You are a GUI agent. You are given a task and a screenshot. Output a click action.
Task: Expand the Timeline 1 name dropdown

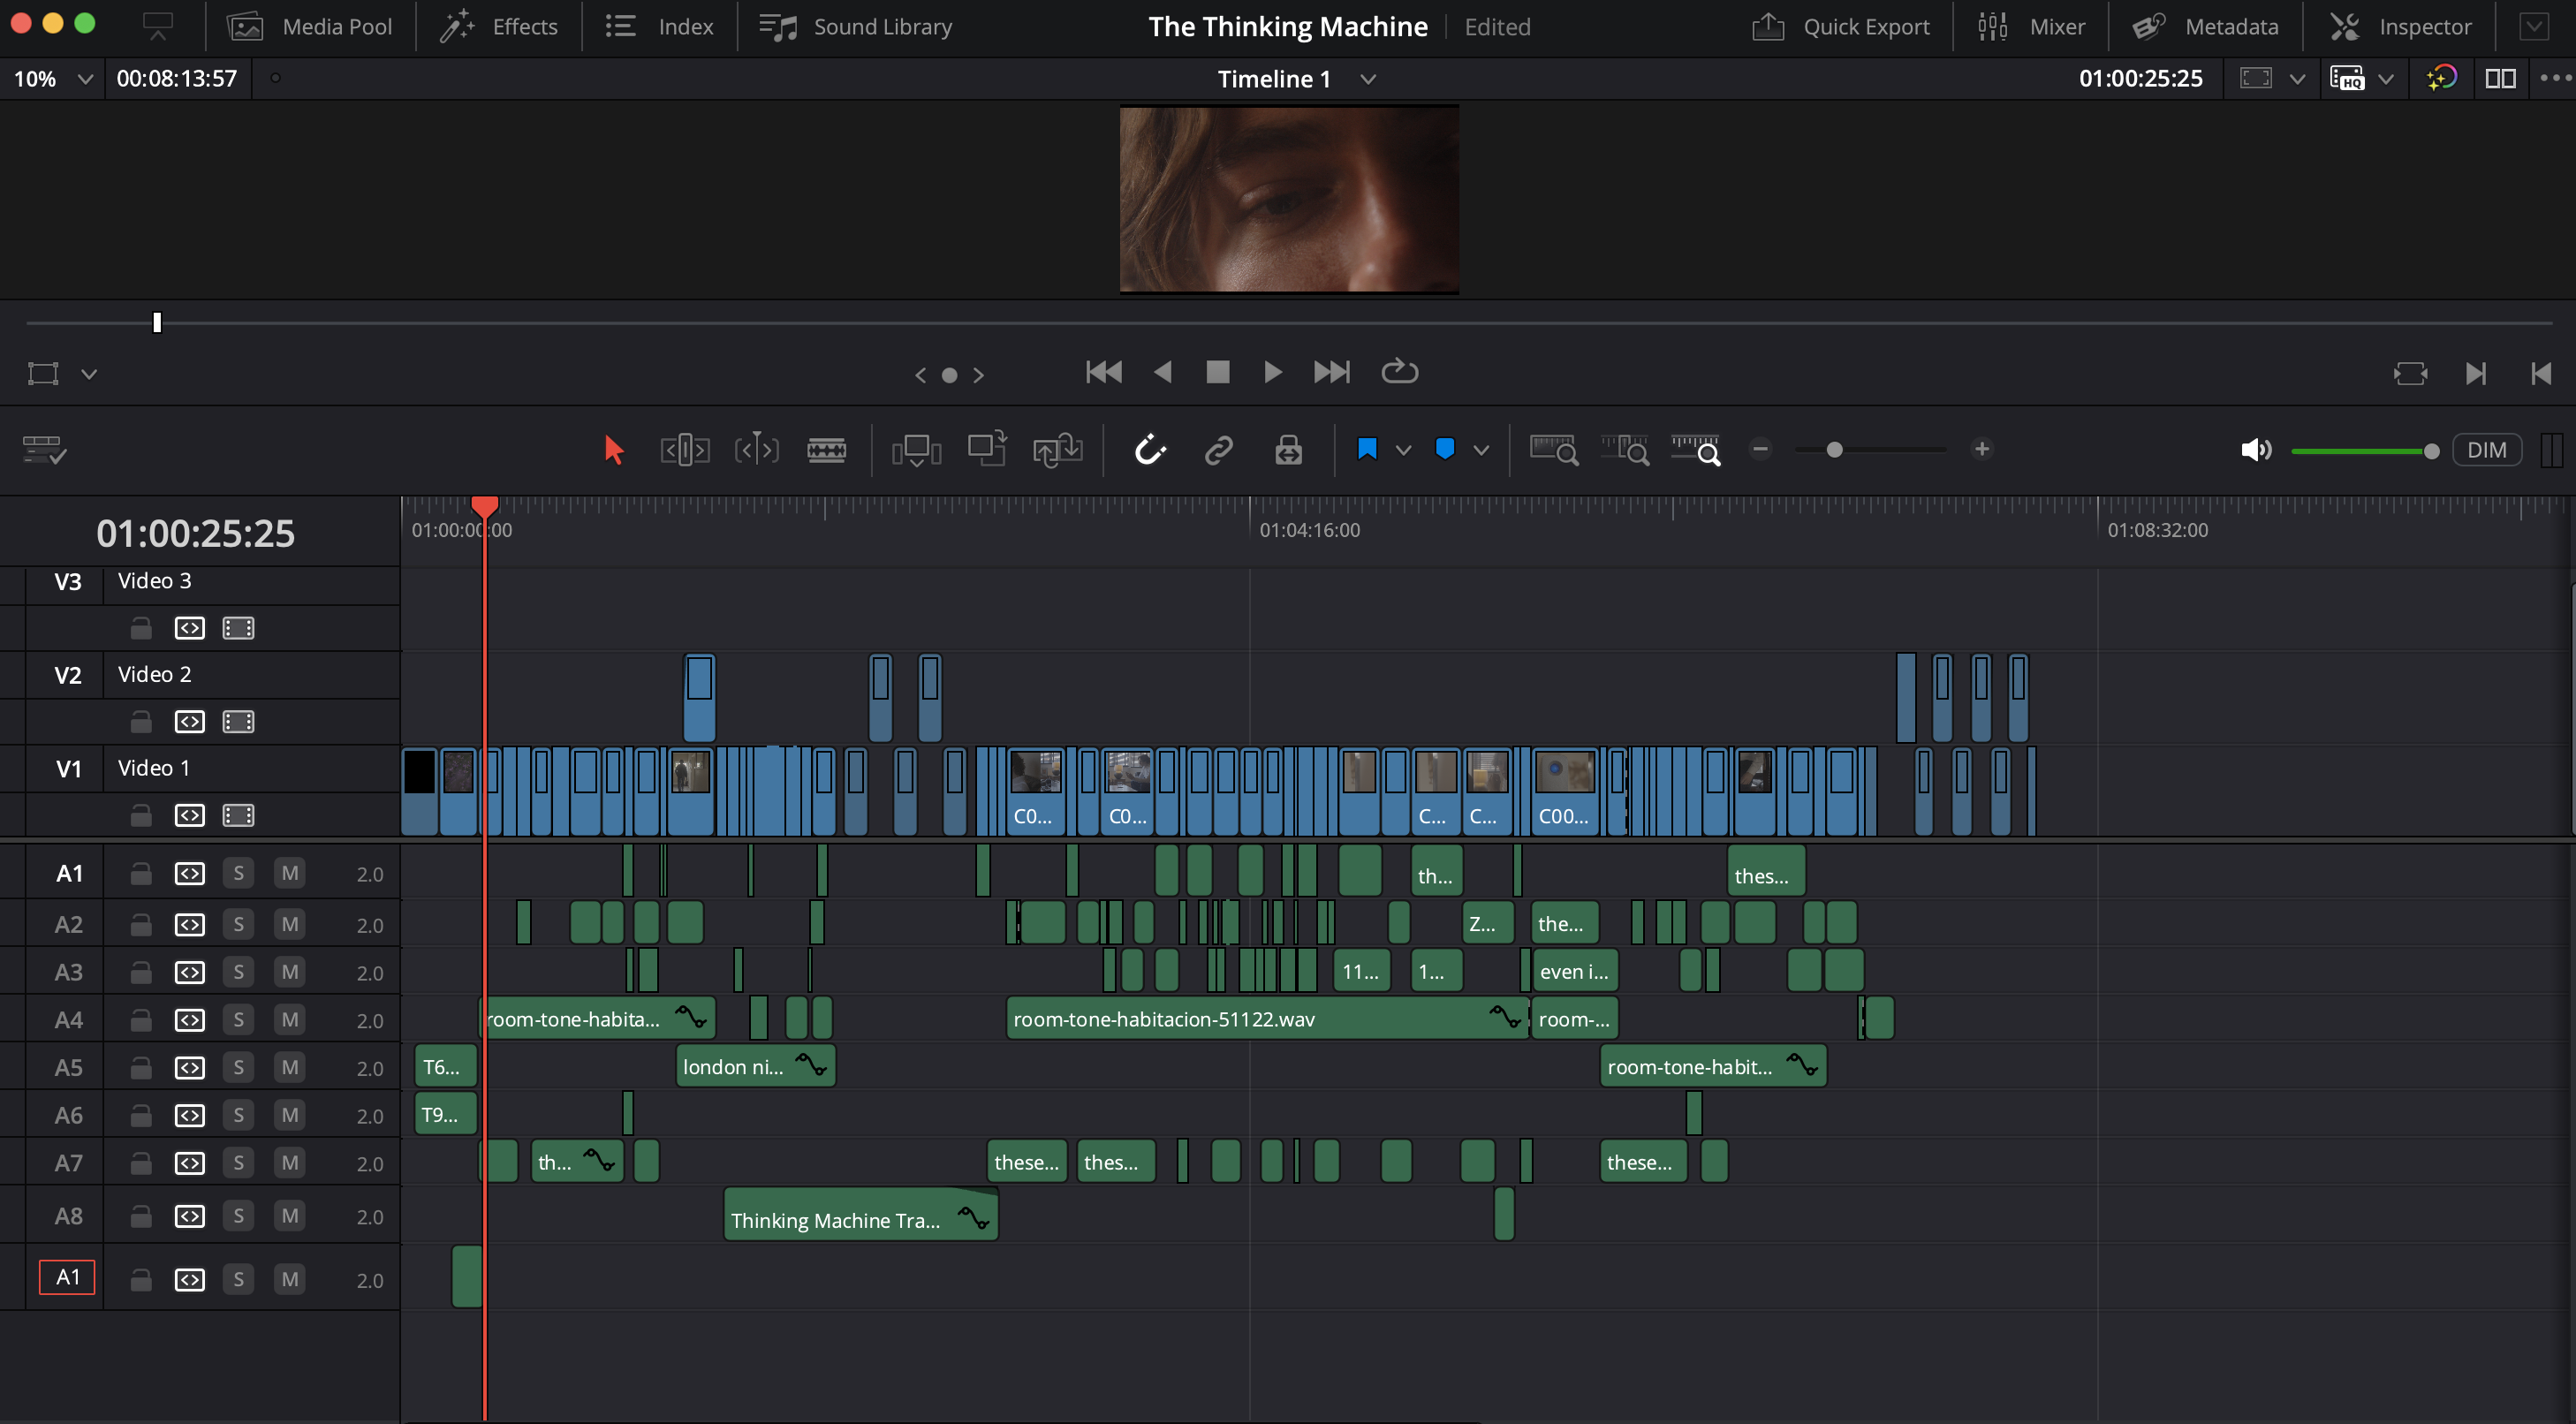click(1368, 79)
